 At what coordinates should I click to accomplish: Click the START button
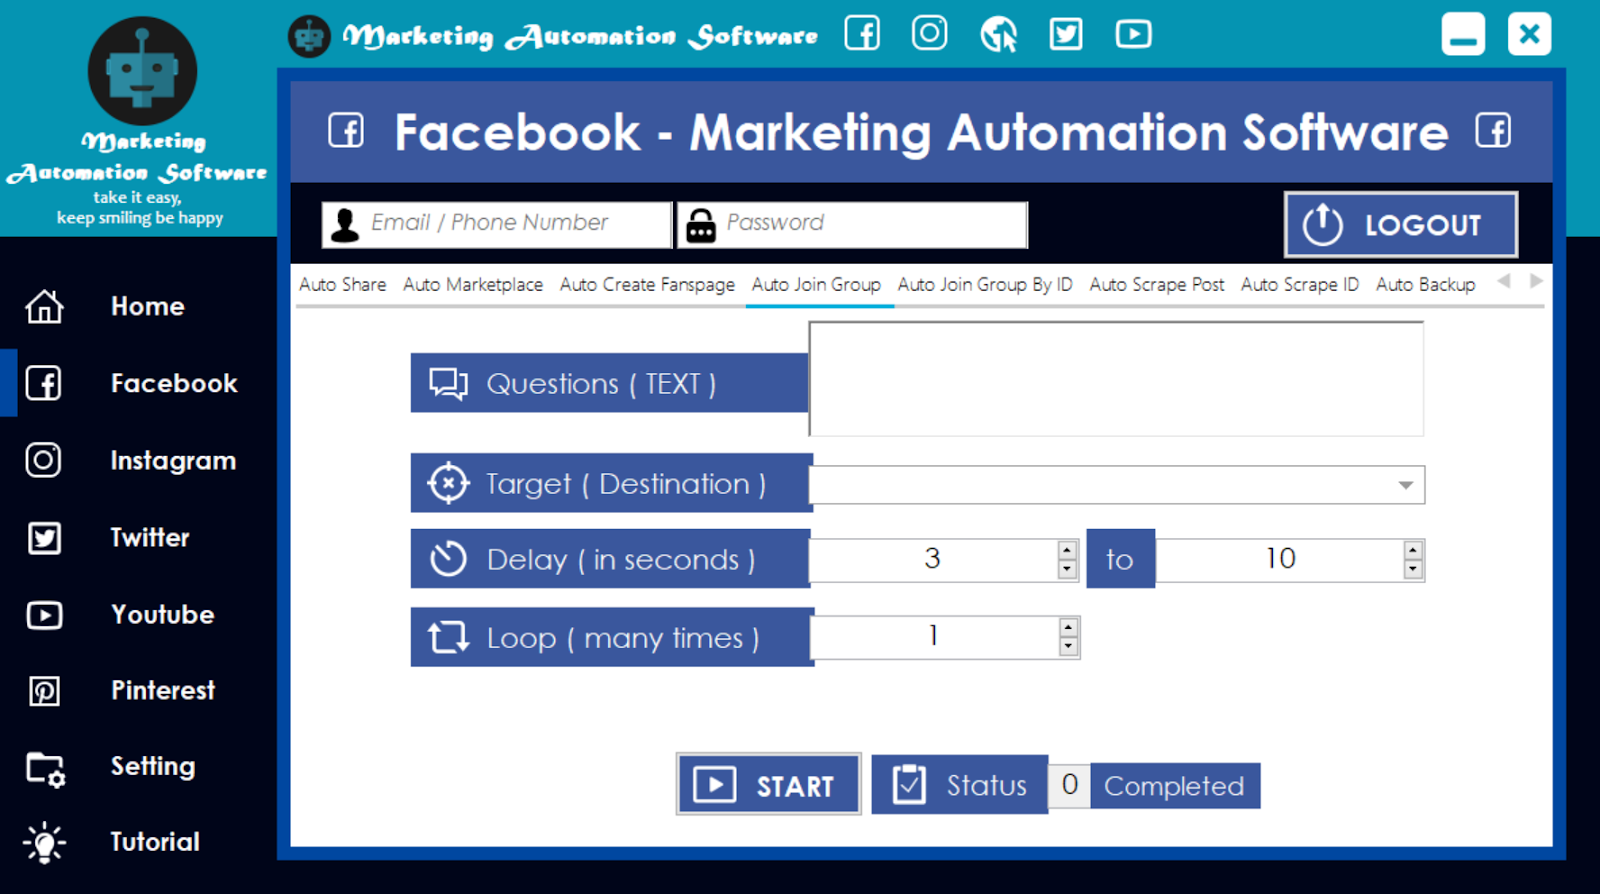click(x=768, y=784)
